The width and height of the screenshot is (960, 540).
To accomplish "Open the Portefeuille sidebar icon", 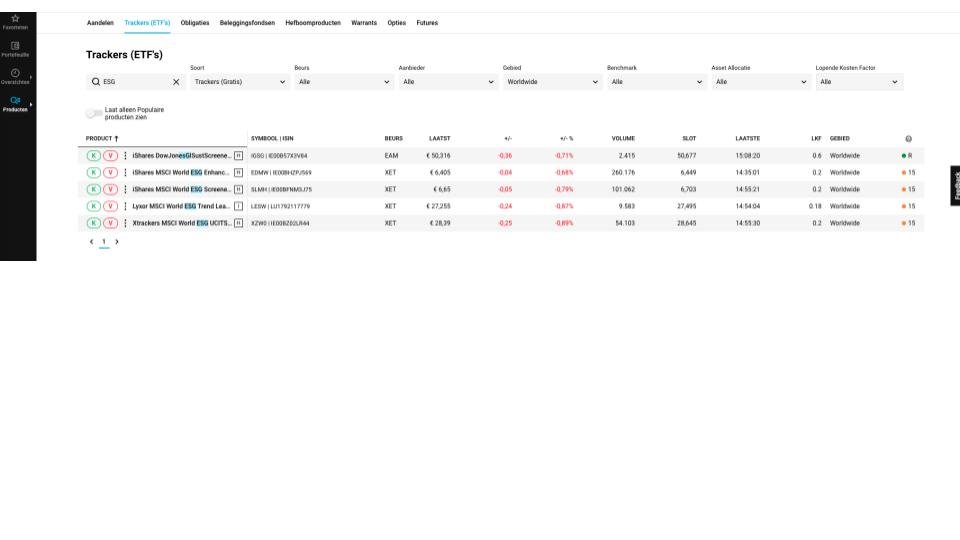I will click(15, 47).
